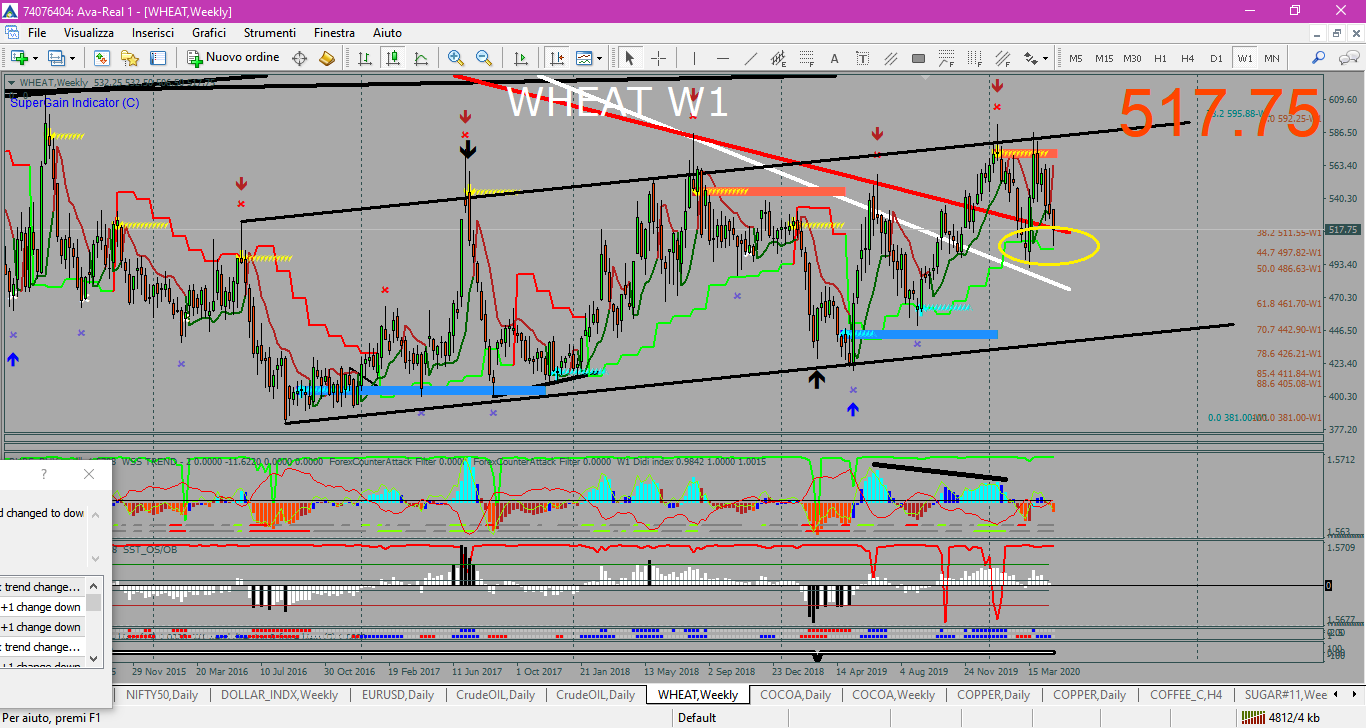
Task: Switch to NIFTY50,Daily chart tab
Action: [x=162, y=694]
